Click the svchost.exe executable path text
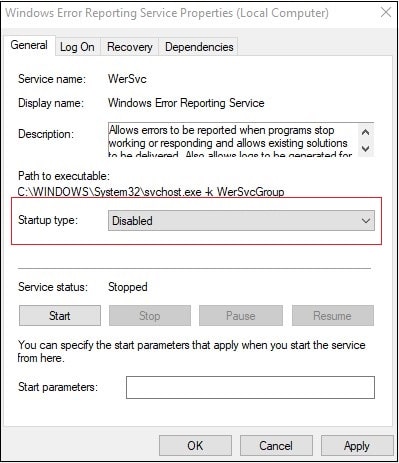 tap(151, 192)
